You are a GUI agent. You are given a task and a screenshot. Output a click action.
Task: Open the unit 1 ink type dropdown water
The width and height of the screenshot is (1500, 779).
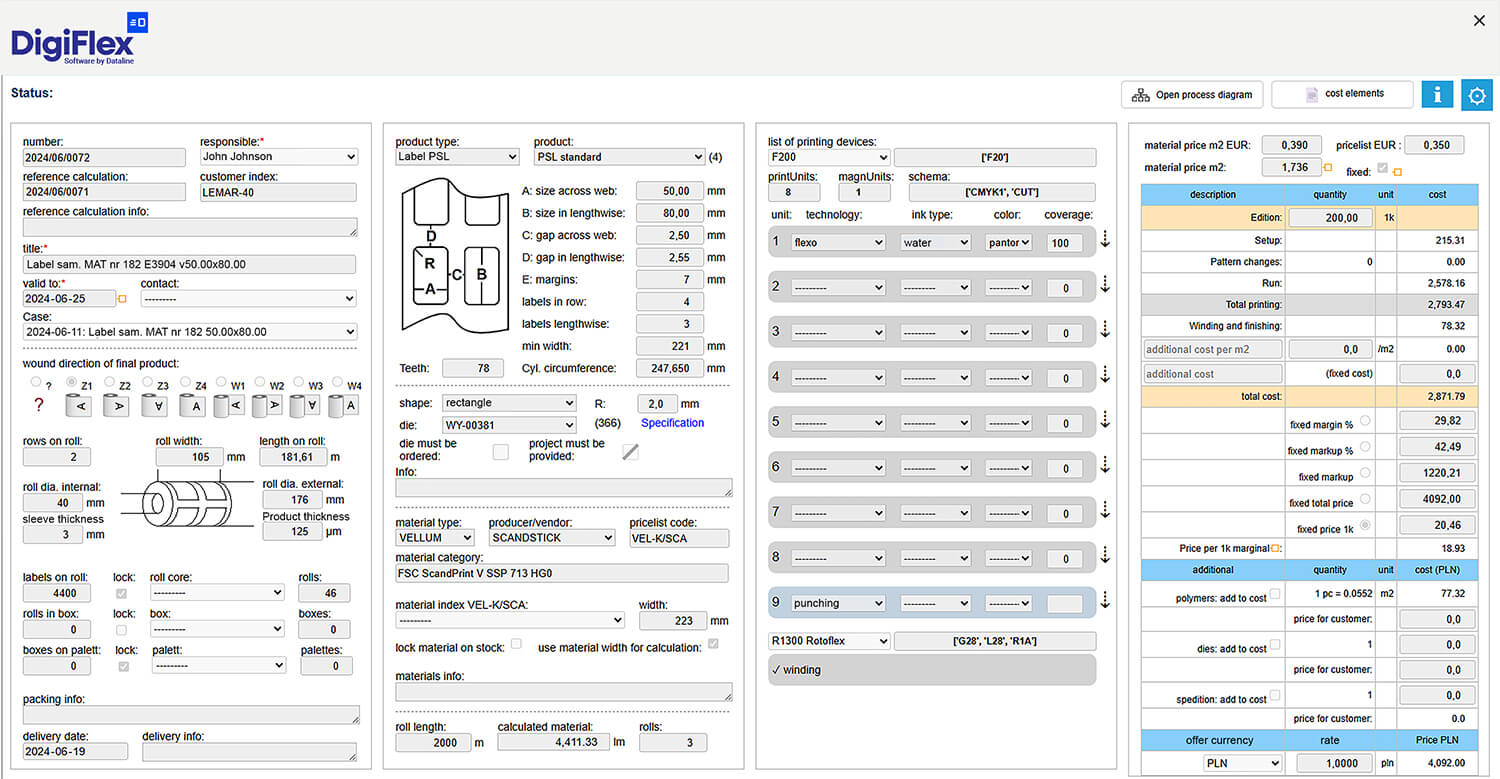(935, 242)
